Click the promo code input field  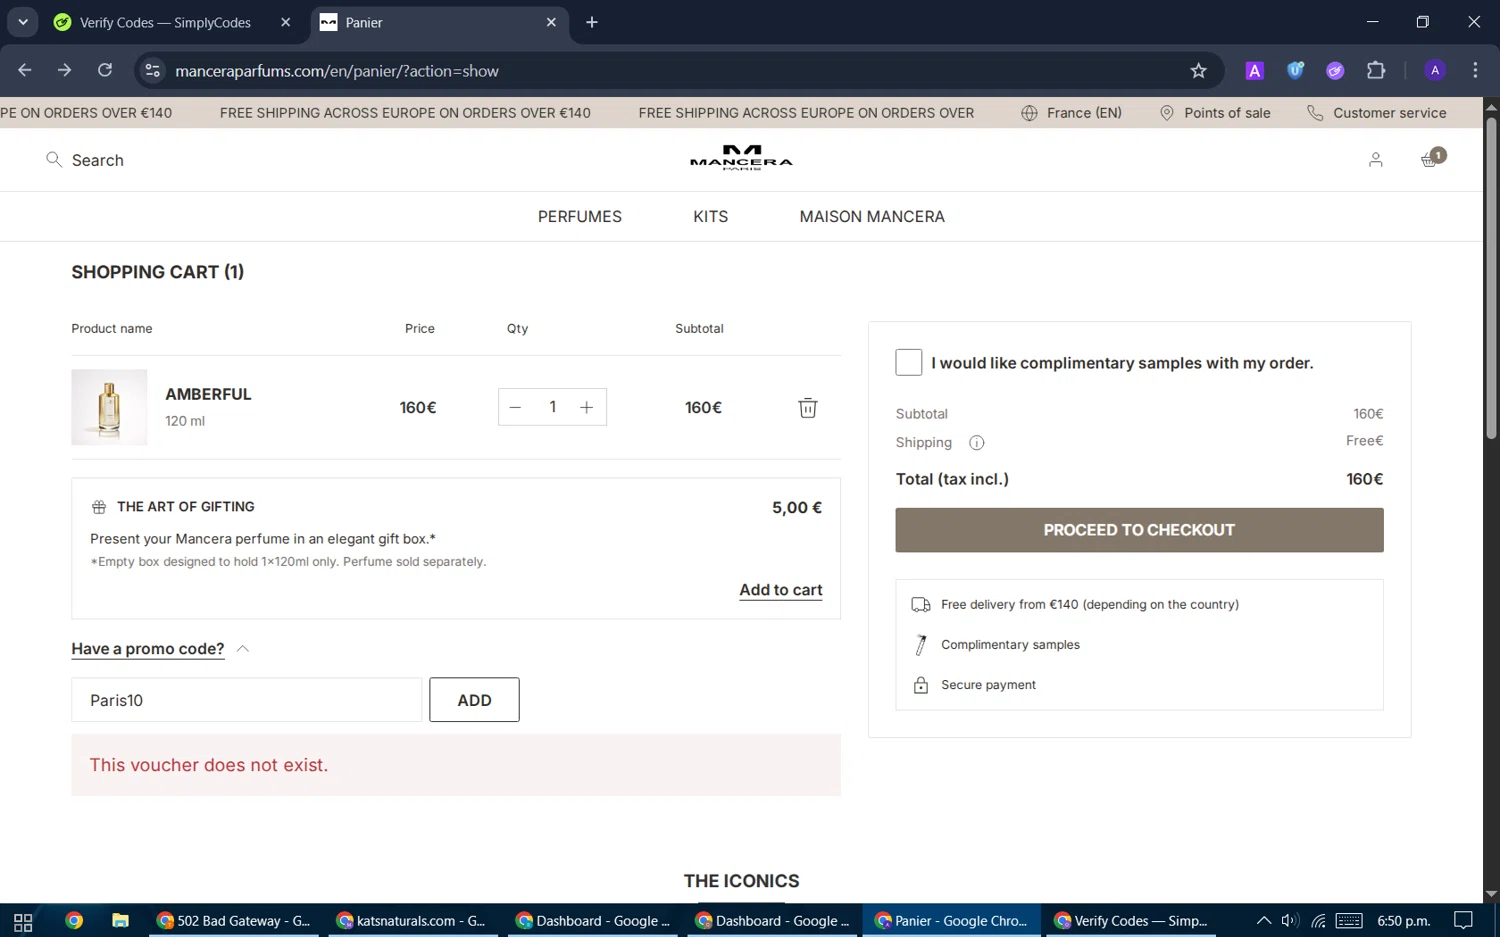click(x=246, y=700)
